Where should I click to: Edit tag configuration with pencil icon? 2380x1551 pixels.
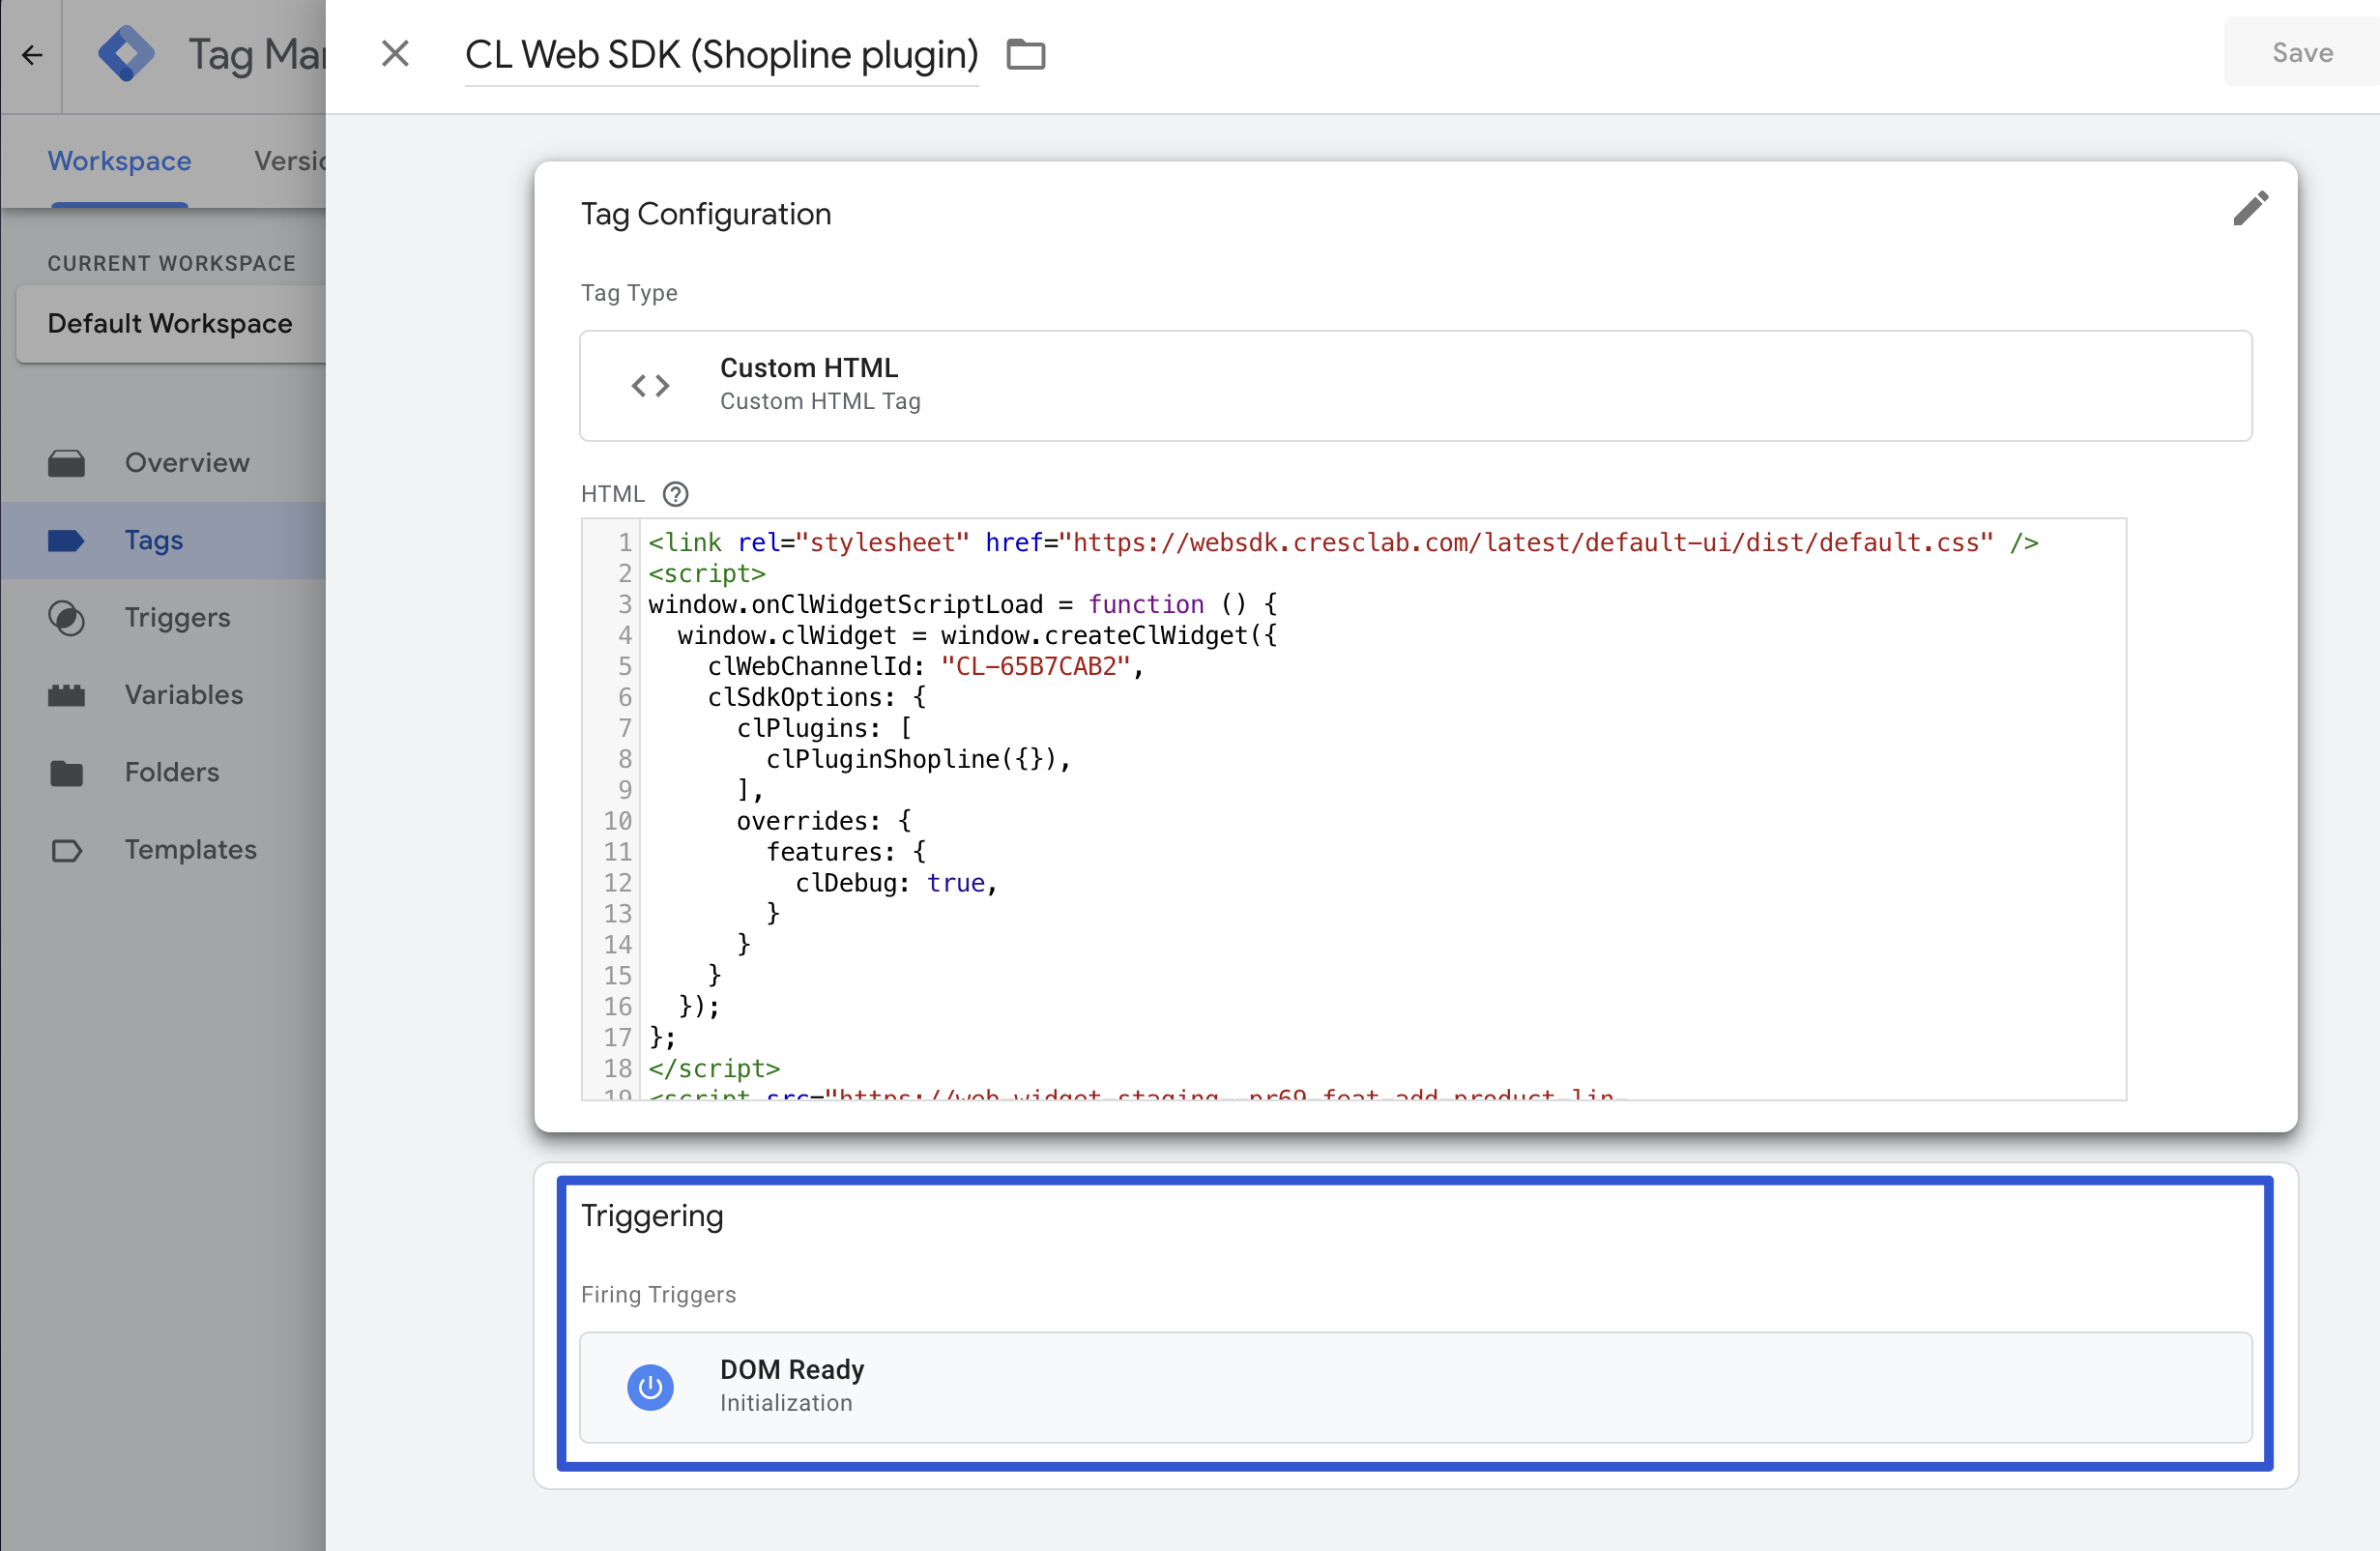pos(2250,208)
